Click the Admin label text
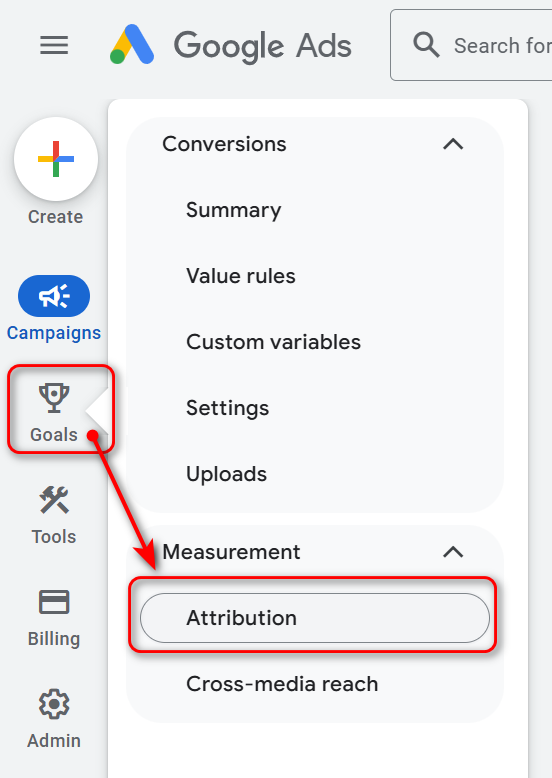552x778 pixels. tap(54, 741)
